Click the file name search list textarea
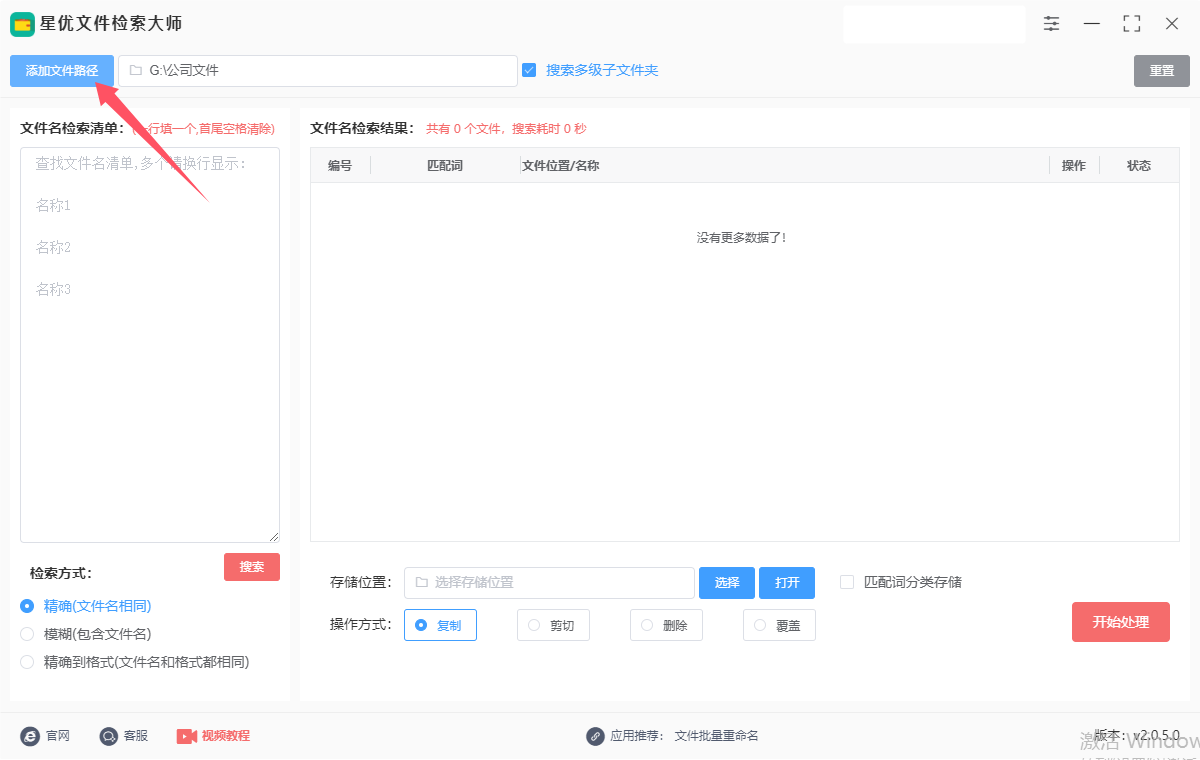The height and width of the screenshot is (760, 1200). [x=150, y=345]
